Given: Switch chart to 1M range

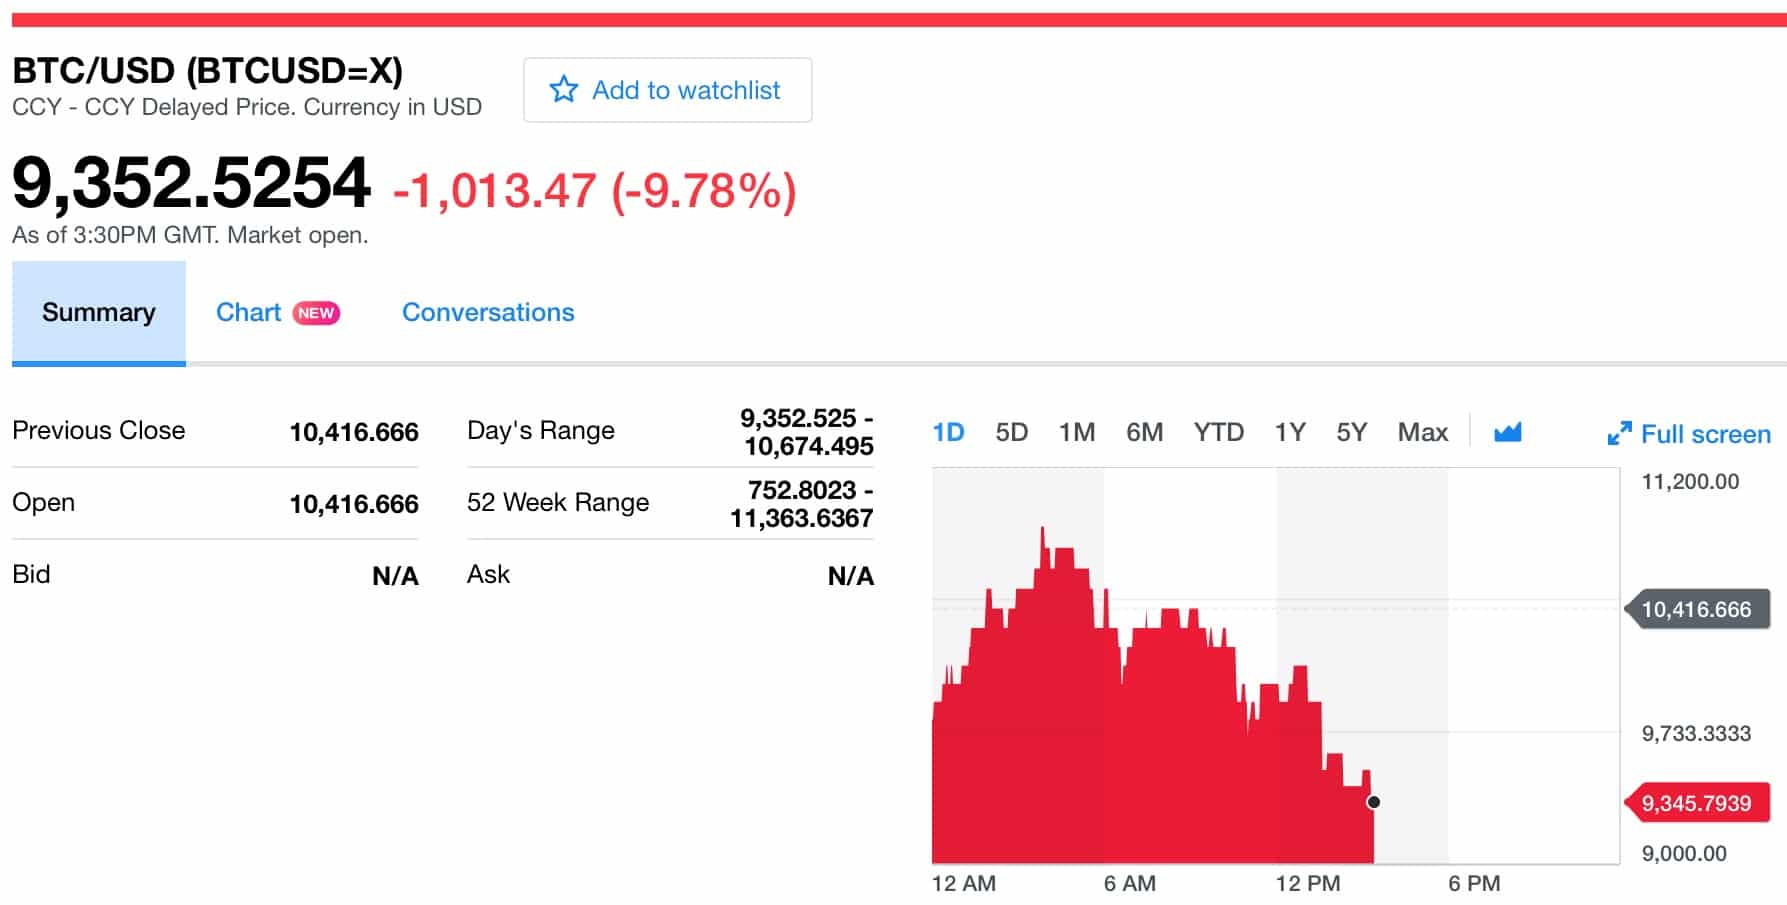Looking at the screenshot, I should click(x=1077, y=432).
